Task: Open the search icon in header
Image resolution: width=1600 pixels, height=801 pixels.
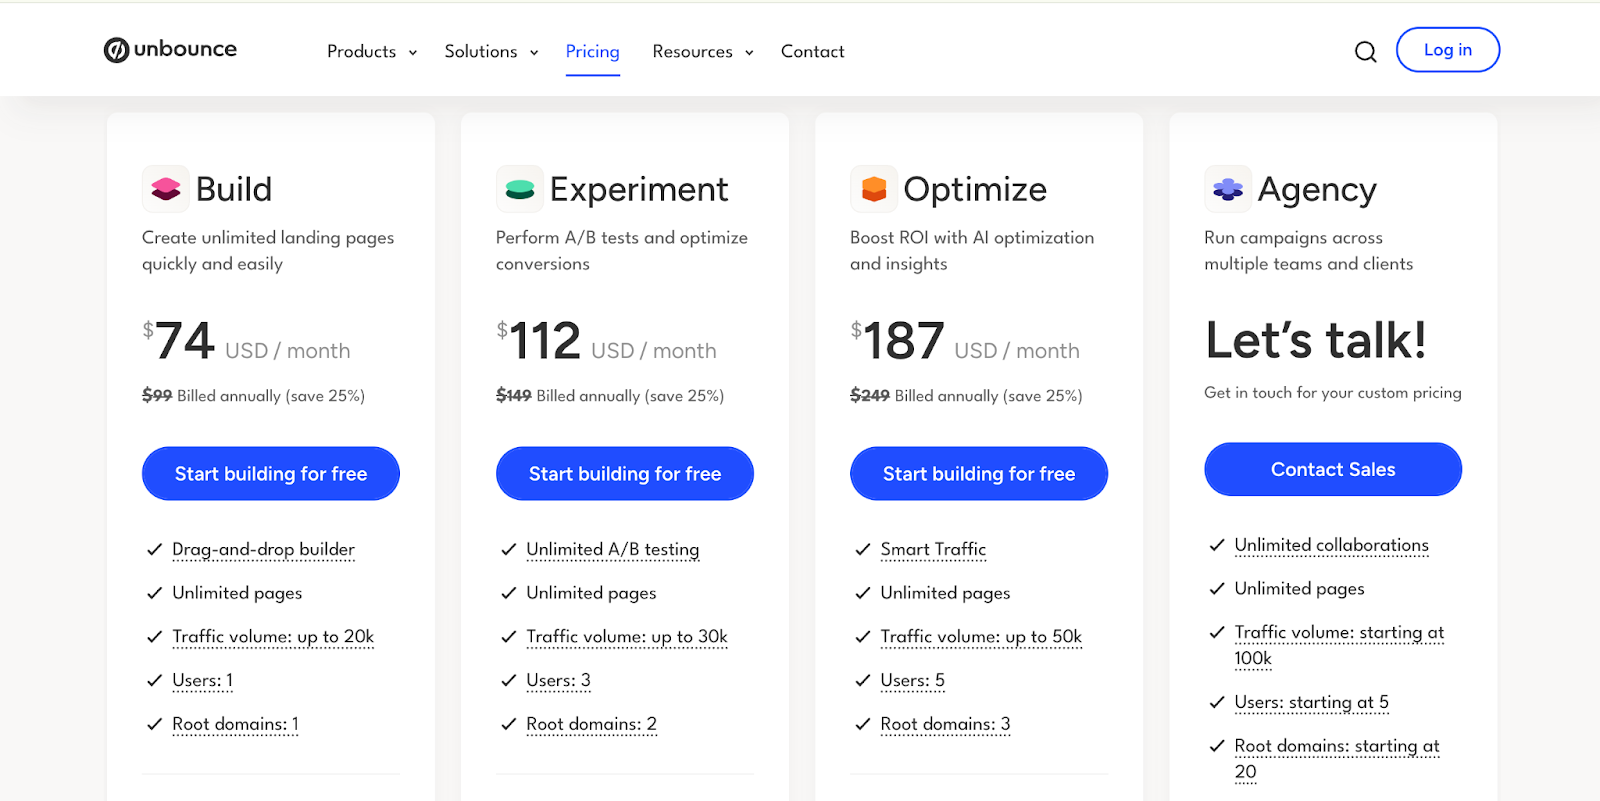Action: coord(1365,52)
